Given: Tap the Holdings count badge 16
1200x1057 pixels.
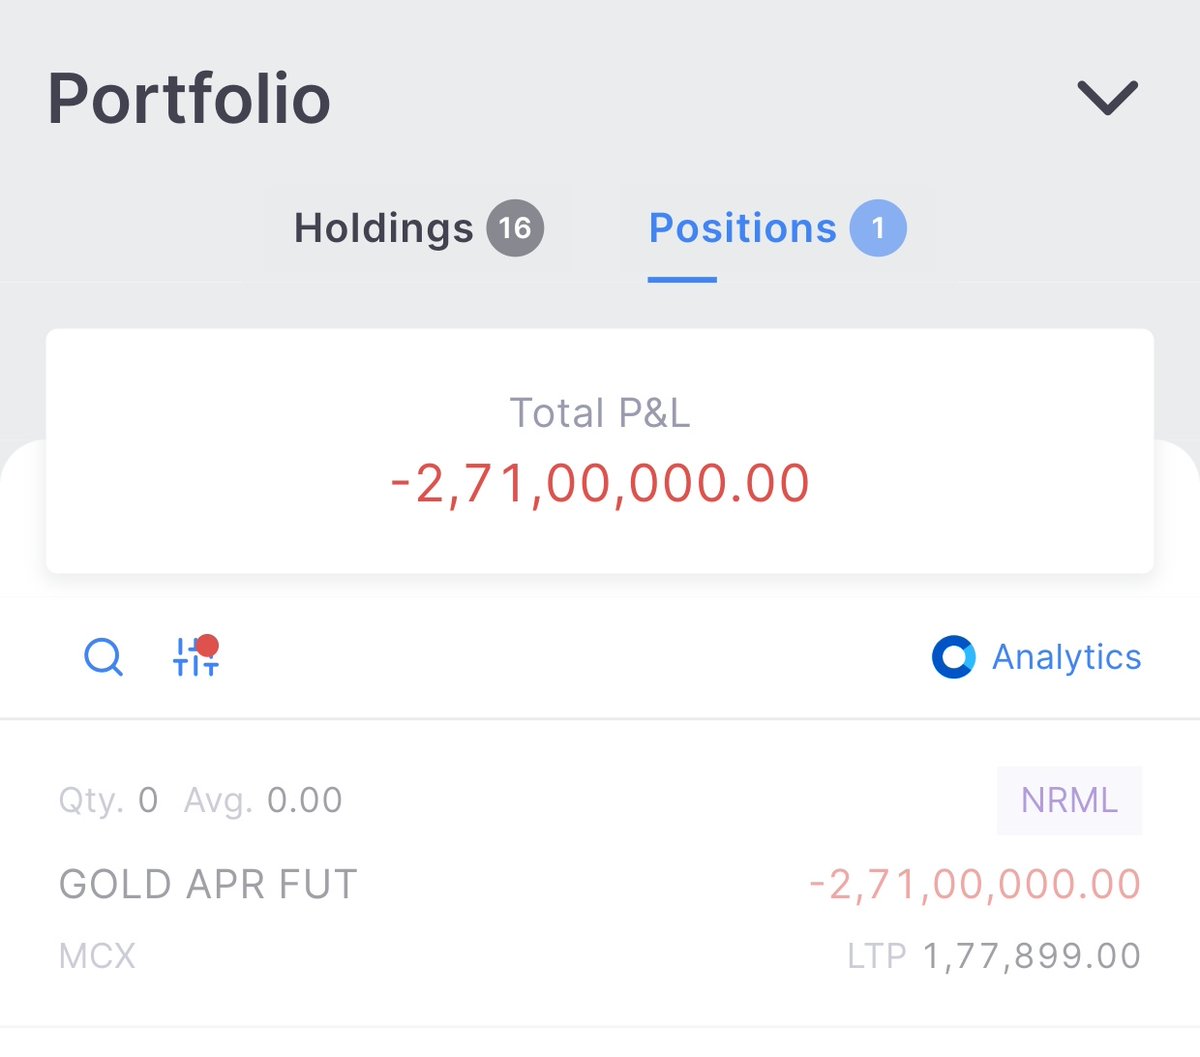Looking at the screenshot, I should pos(515,228).
